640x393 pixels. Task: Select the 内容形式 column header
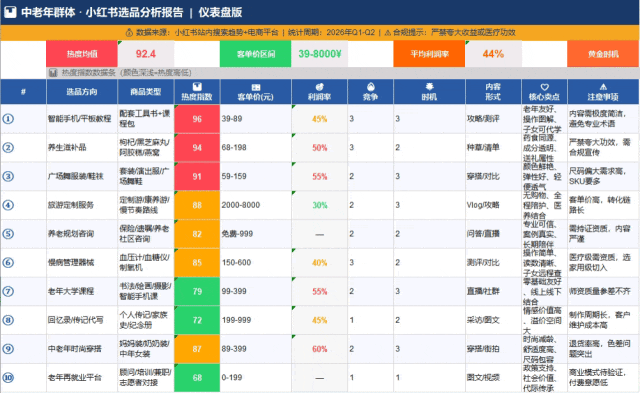point(493,92)
